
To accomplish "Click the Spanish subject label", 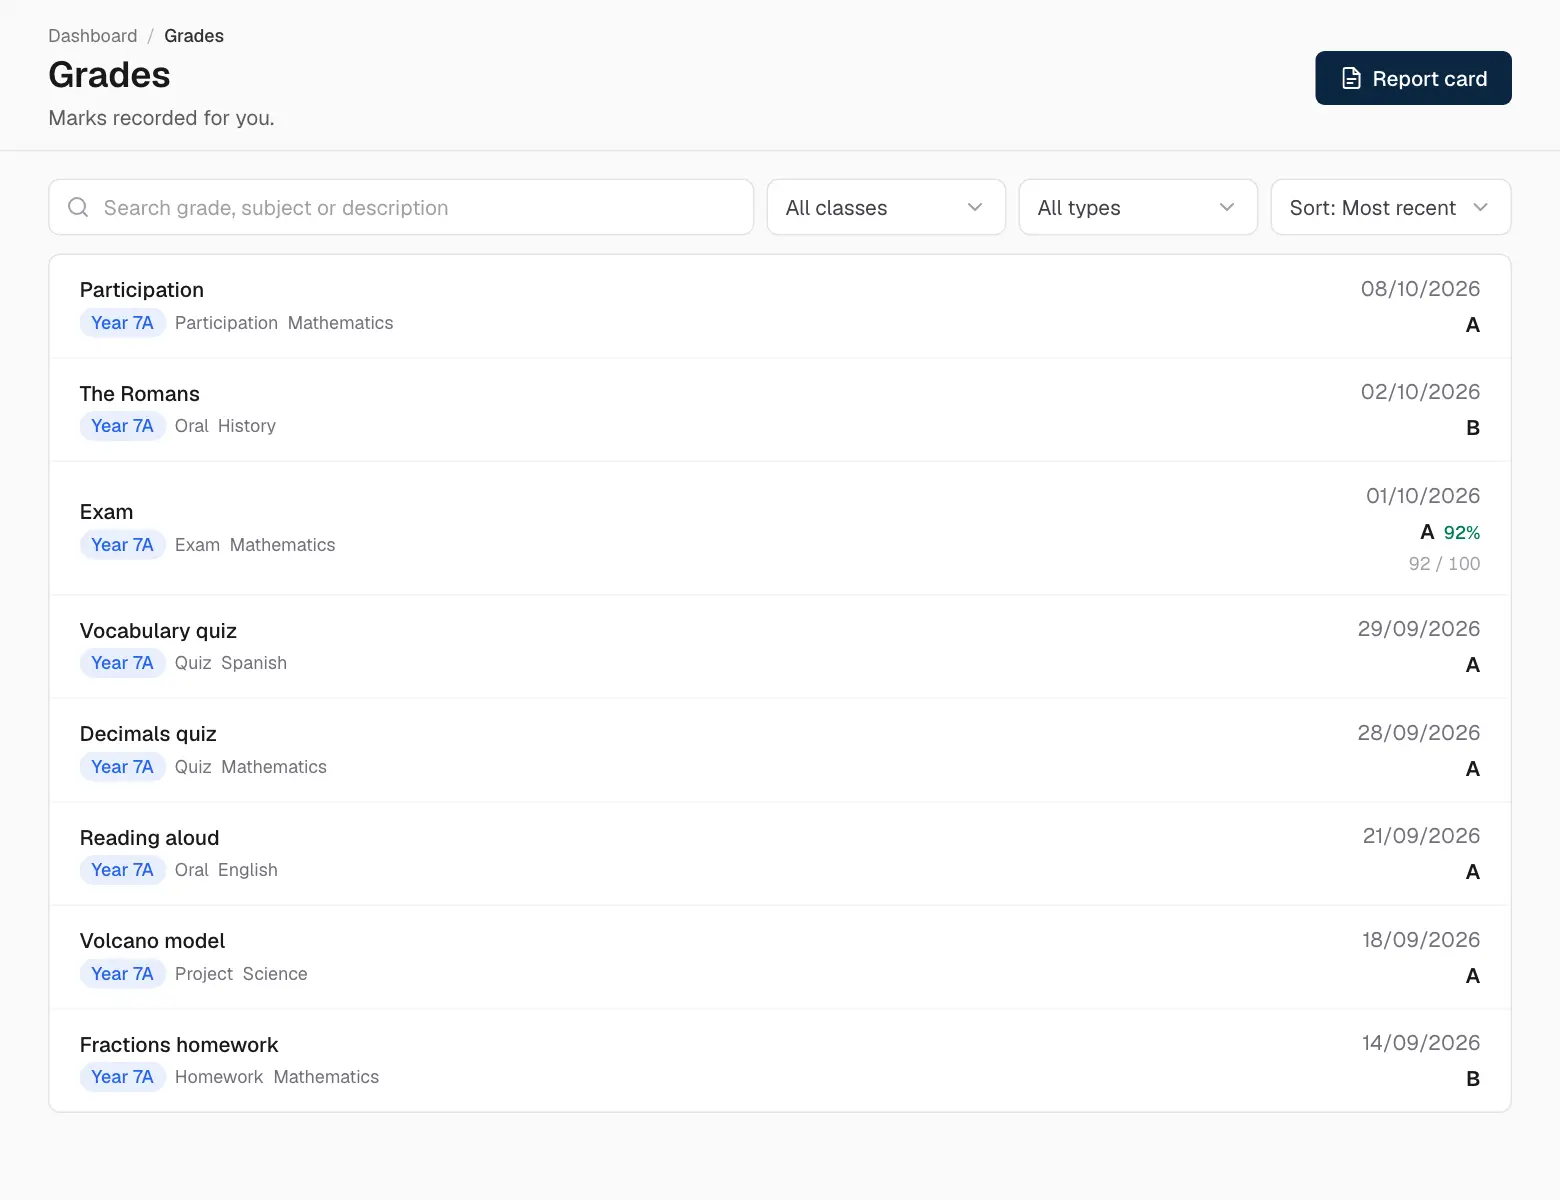I will click(x=254, y=663).
